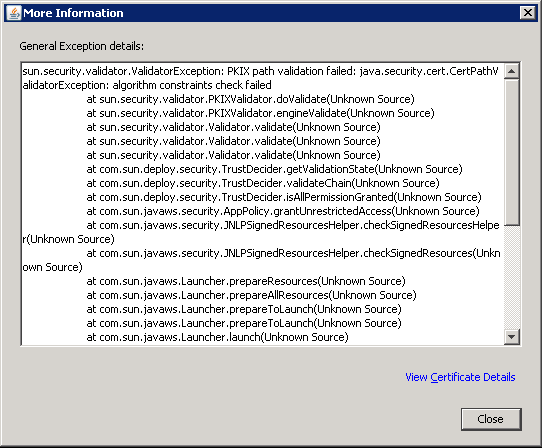
Task: Select the PKIXValidator.doValidate stack trace line
Action: coord(250,99)
